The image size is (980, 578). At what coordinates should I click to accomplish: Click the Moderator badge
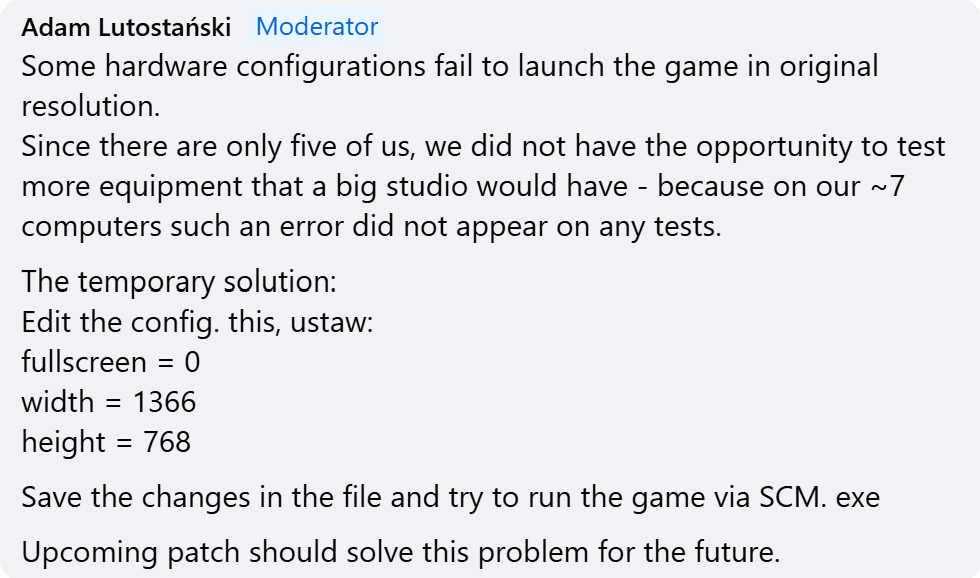point(317,26)
